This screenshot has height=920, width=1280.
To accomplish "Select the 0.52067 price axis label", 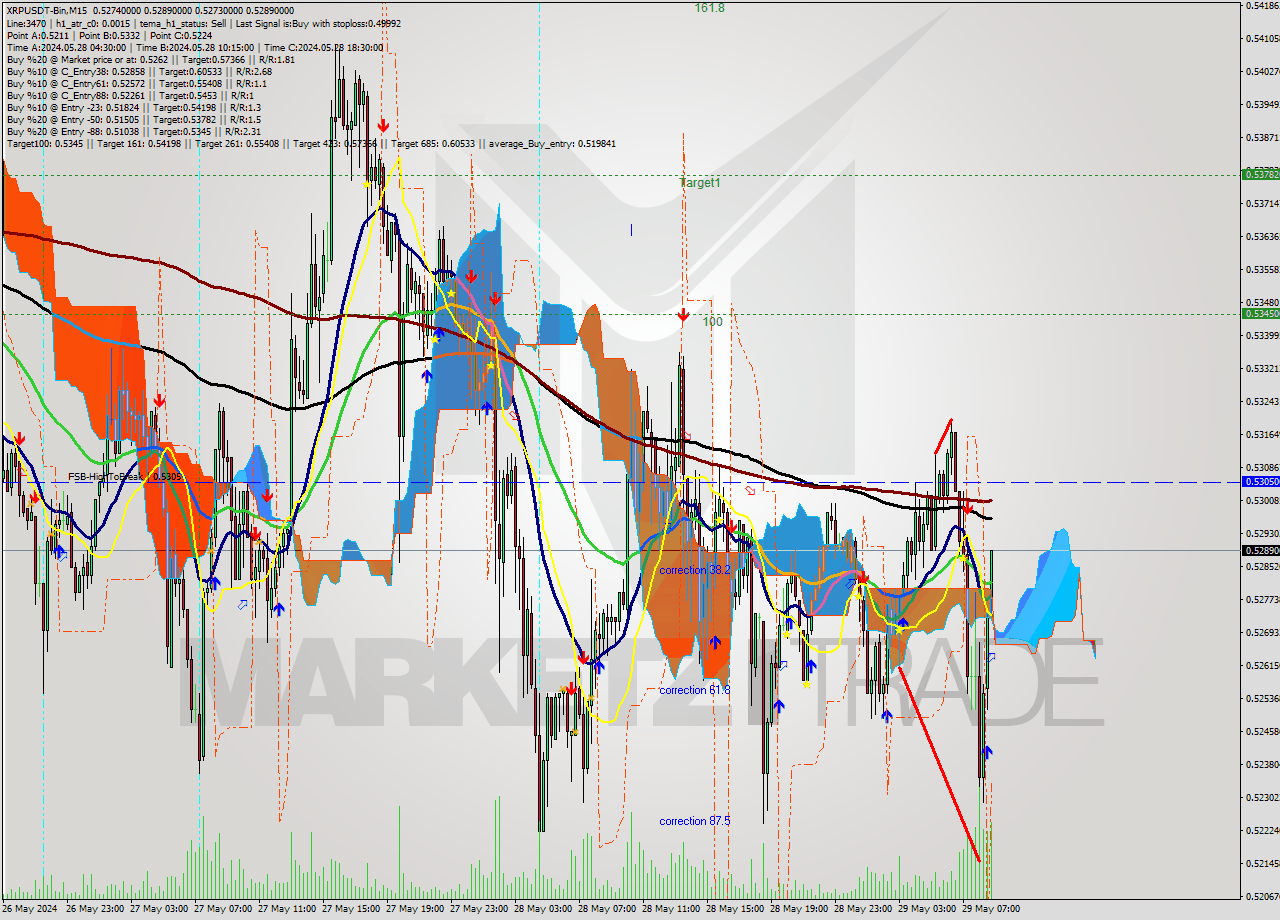I will pyautogui.click(x=1263, y=896).
